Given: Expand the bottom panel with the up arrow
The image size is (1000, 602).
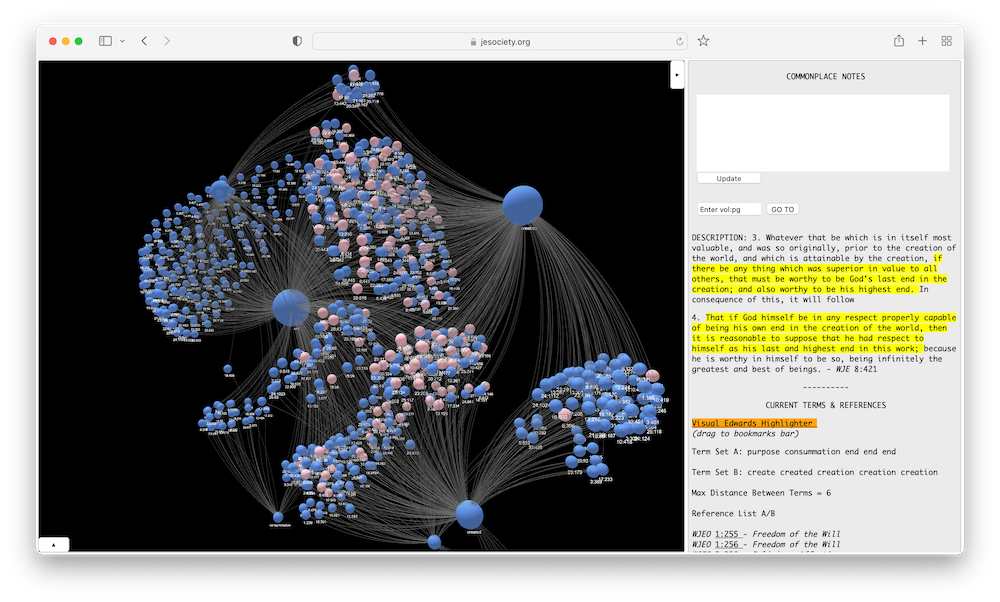Looking at the screenshot, I should (x=54, y=545).
